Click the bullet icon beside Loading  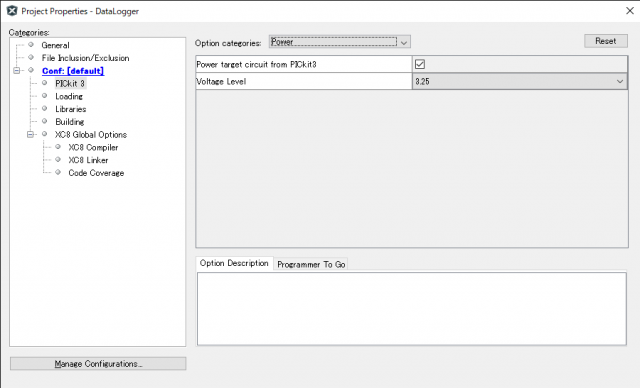(44, 95)
